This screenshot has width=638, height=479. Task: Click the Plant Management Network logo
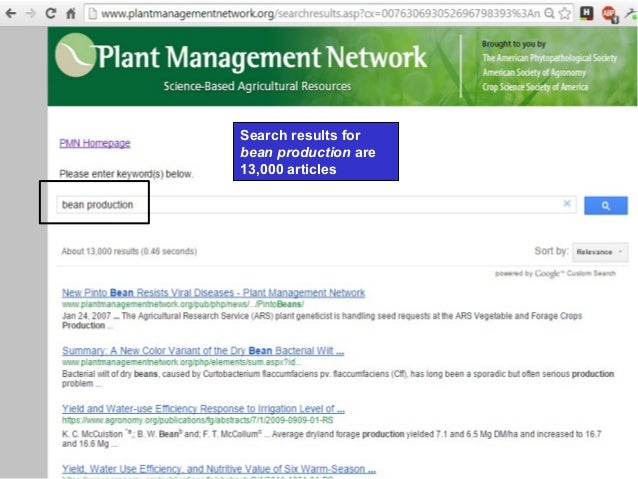241,57
